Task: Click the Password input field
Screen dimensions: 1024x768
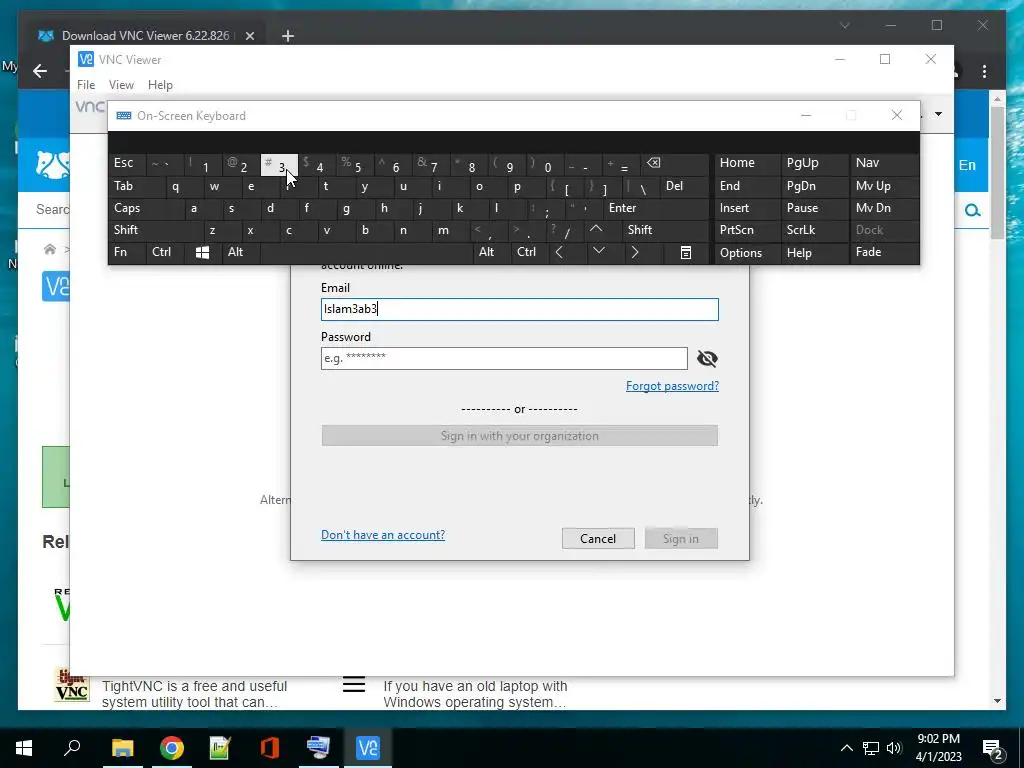Action: (504, 358)
